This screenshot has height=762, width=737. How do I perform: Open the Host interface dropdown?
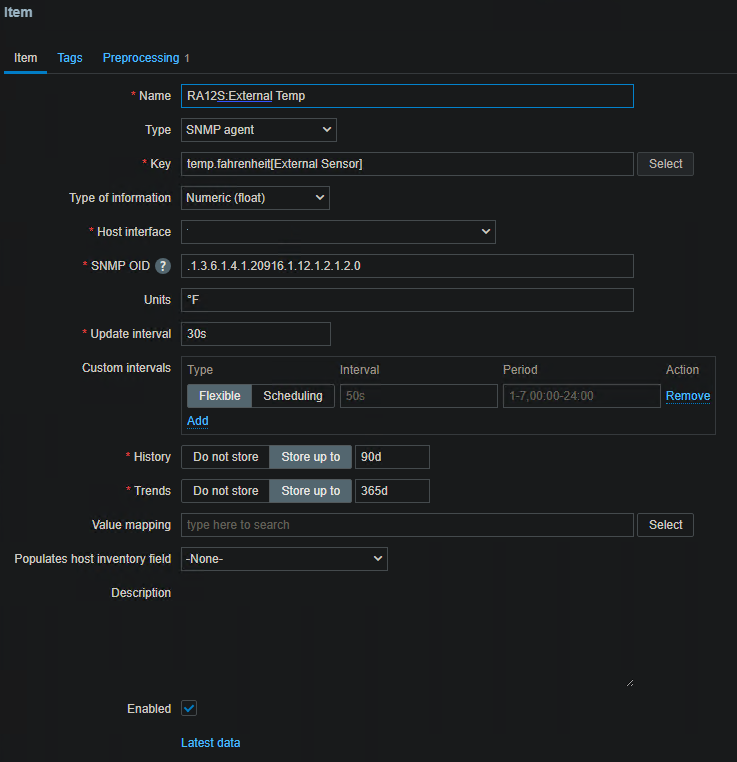tap(338, 232)
